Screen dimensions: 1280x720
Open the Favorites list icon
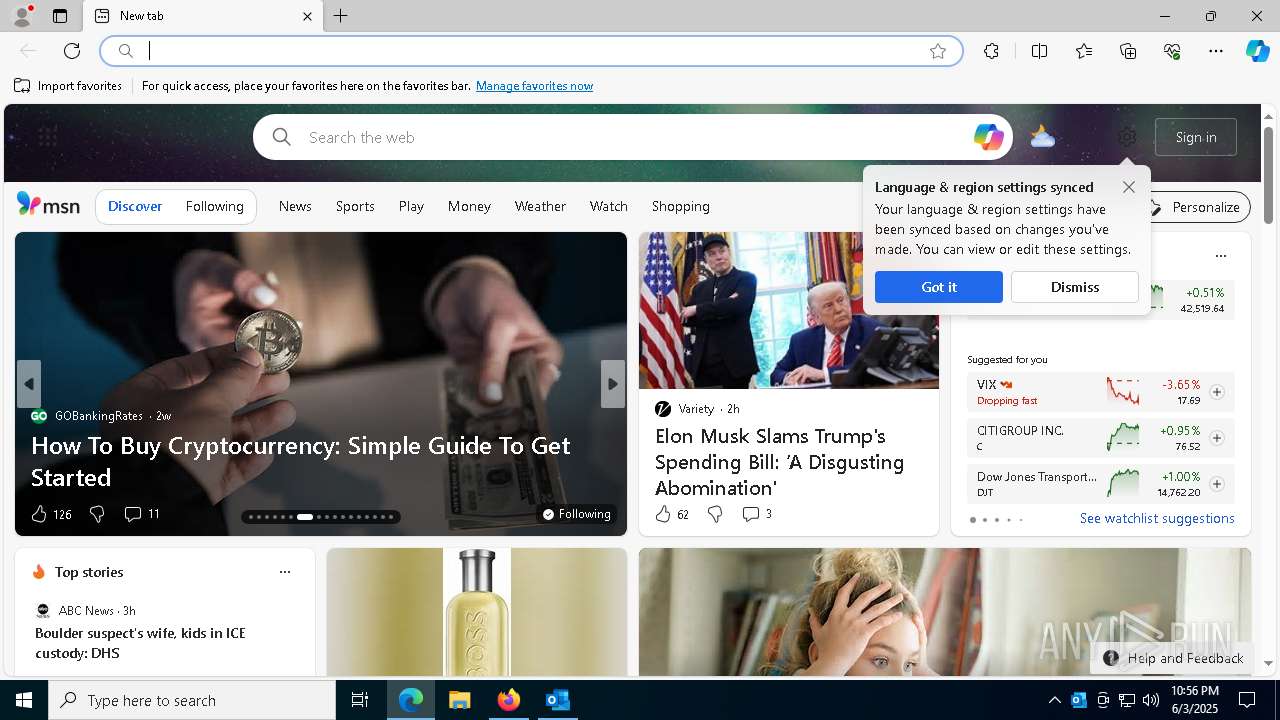coord(1084,51)
